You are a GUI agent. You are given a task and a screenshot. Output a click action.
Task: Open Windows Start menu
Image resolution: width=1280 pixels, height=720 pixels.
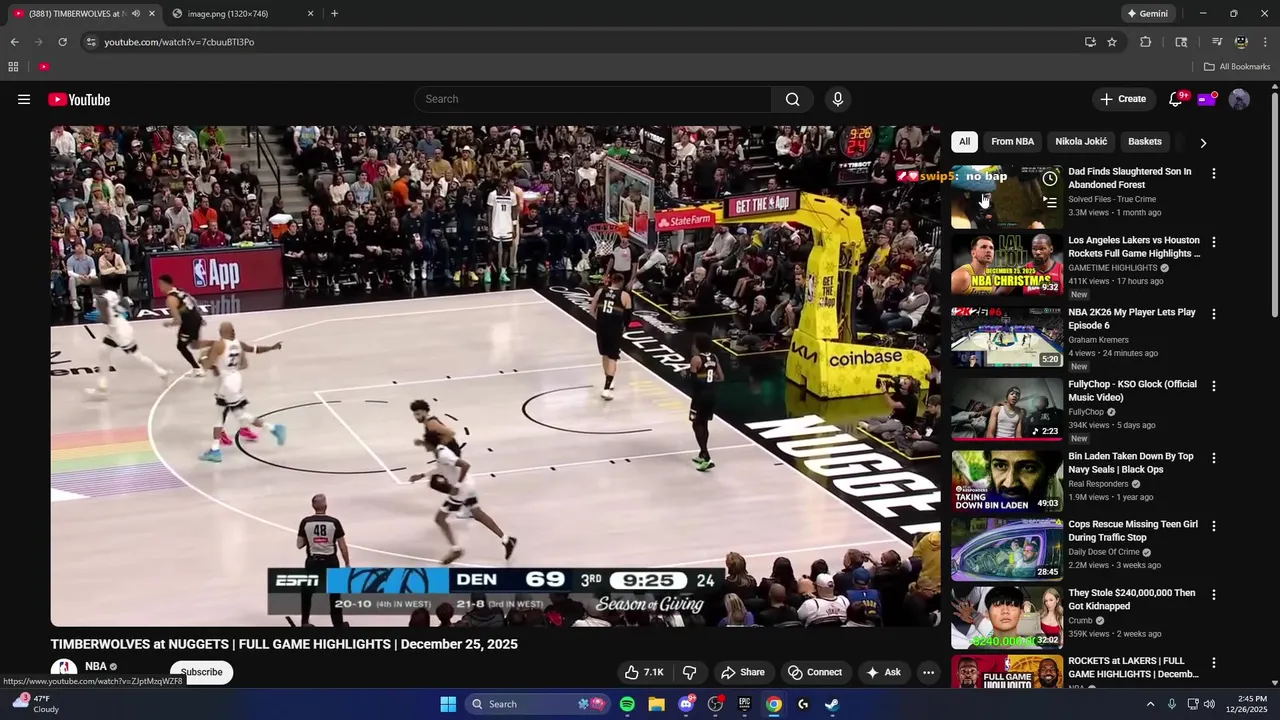pyautogui.click(x=448, y=704)
